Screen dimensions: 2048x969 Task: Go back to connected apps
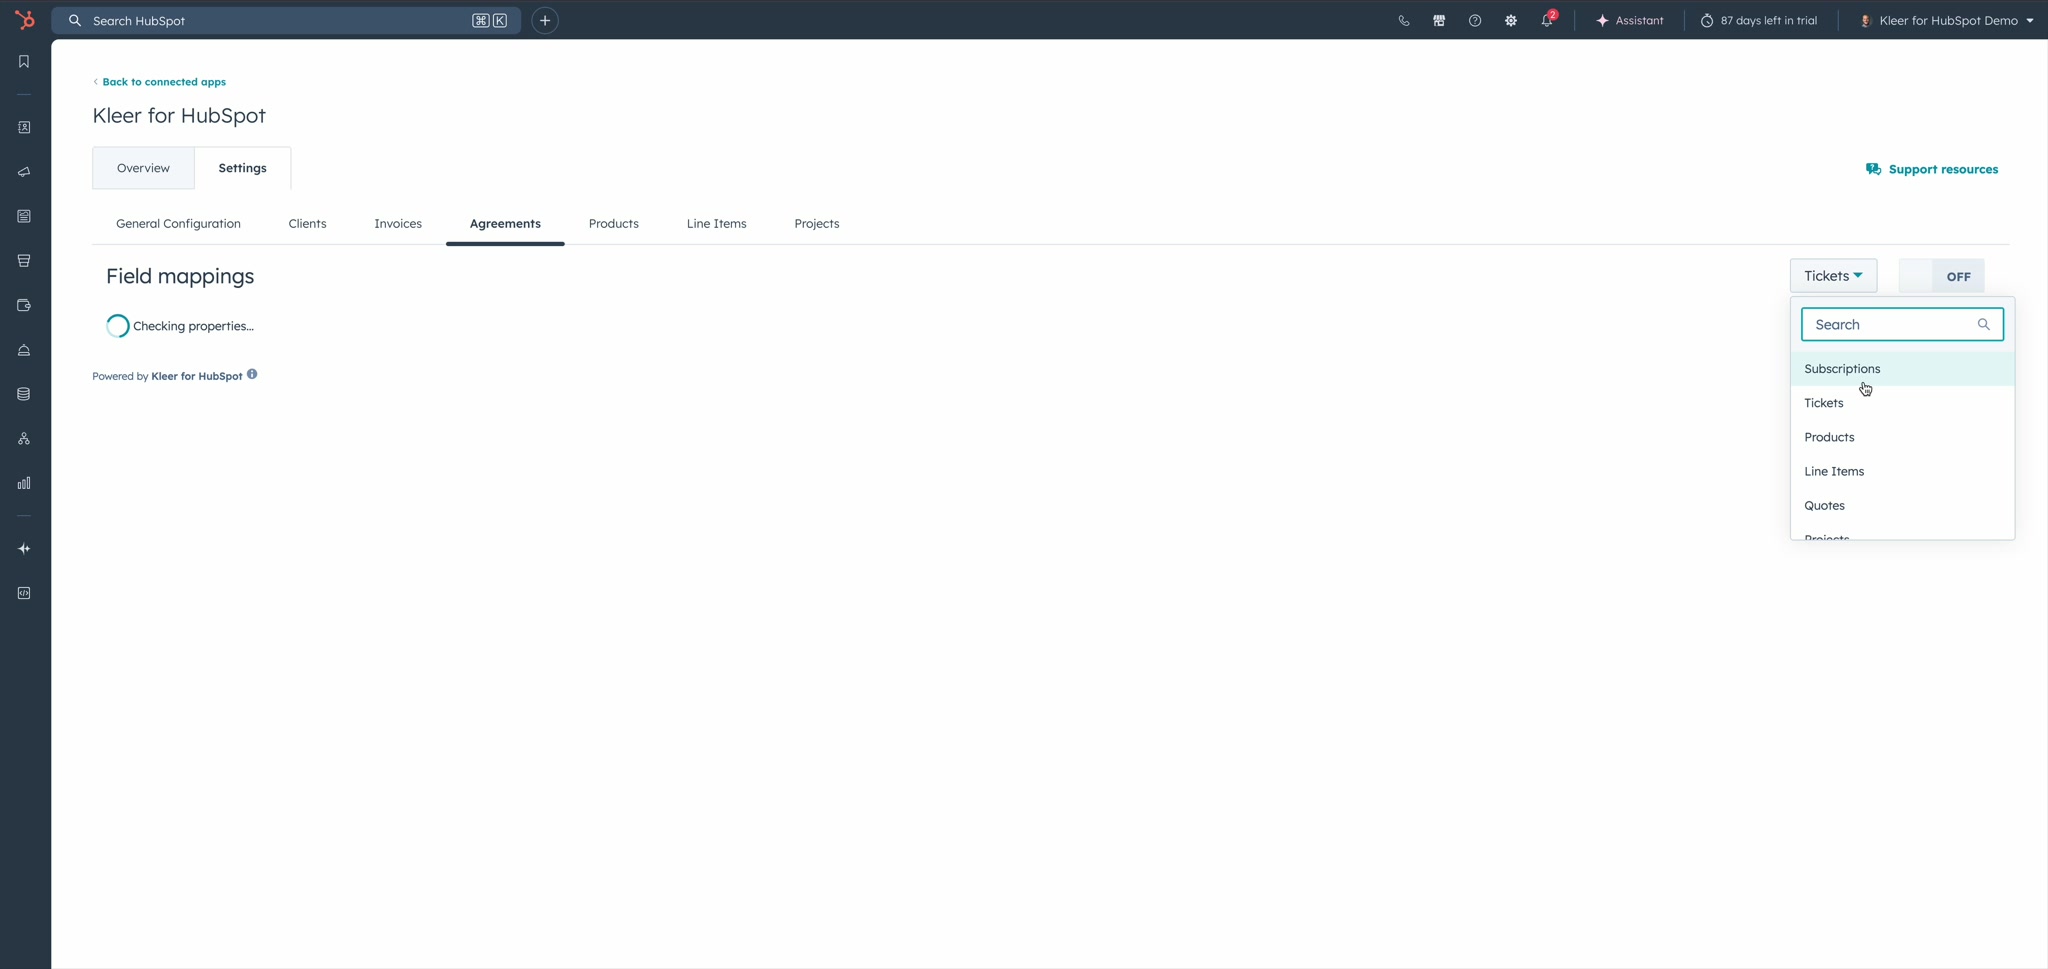(x=160, y=82)
